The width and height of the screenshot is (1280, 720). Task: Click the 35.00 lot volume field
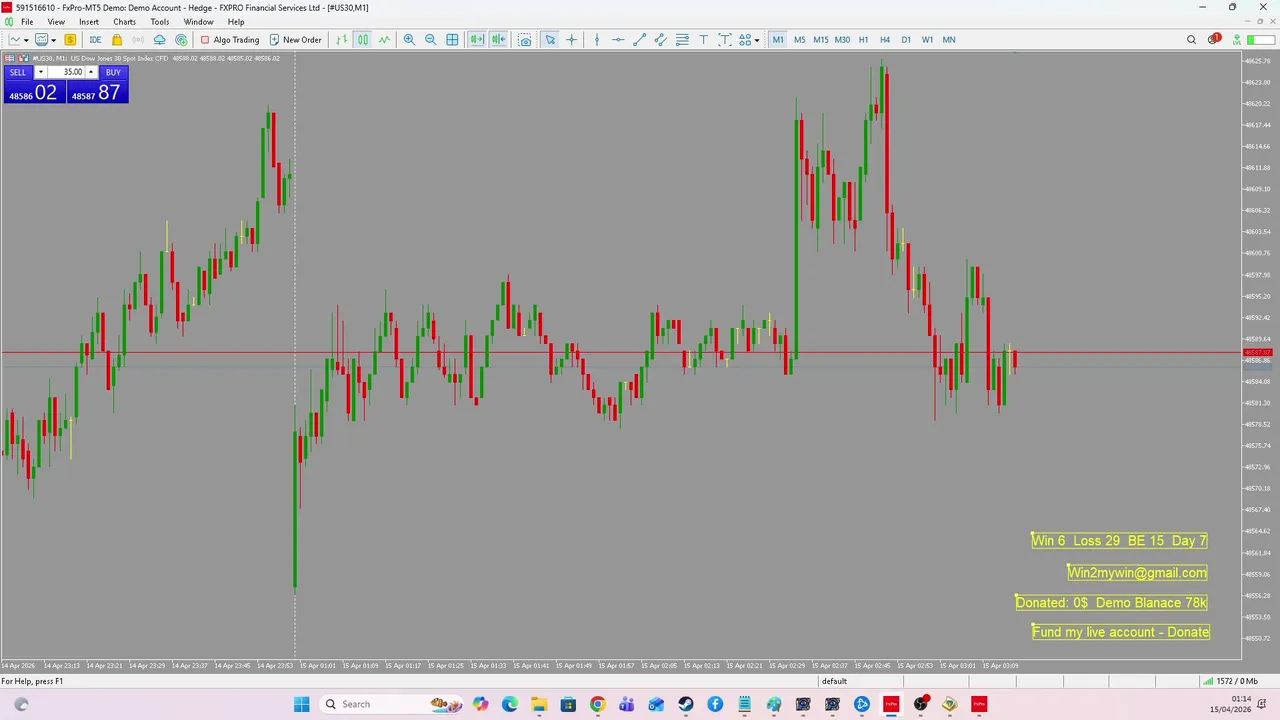coord(66,72)
